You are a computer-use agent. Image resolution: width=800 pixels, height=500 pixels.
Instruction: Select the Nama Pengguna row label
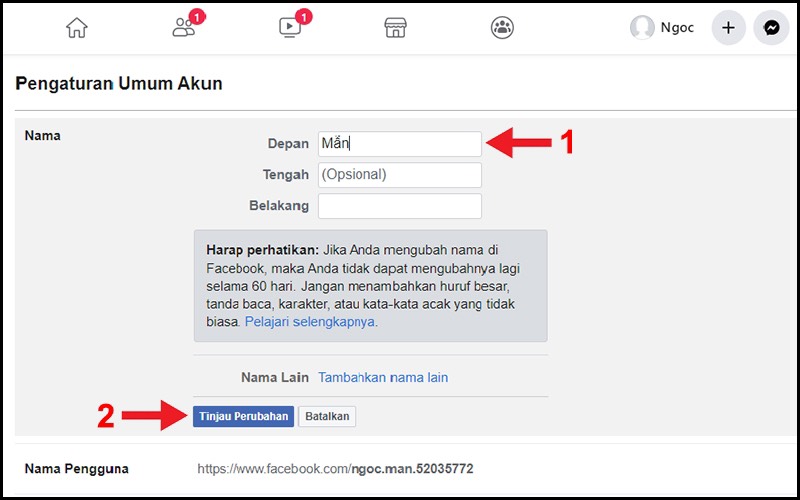(77, 469)
